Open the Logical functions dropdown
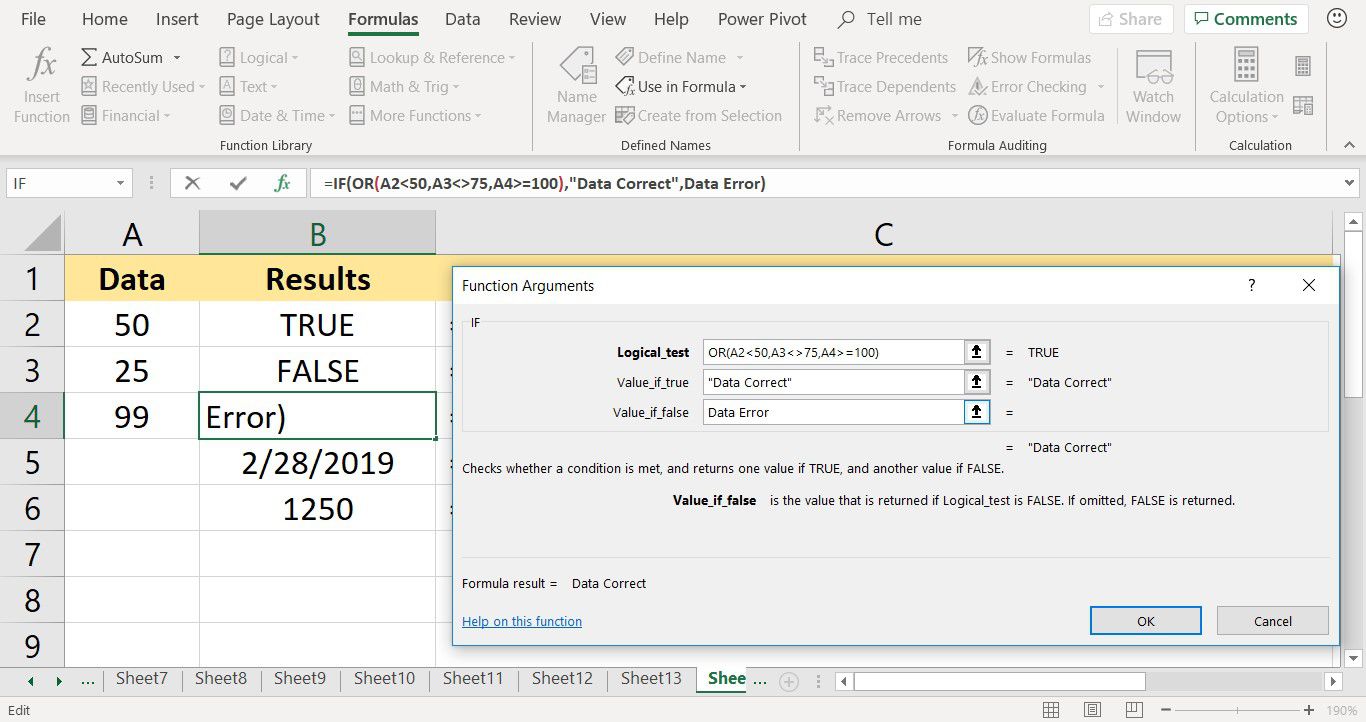Image resolution: width=1366 pixels, height=722 pixels. (258, 58)
